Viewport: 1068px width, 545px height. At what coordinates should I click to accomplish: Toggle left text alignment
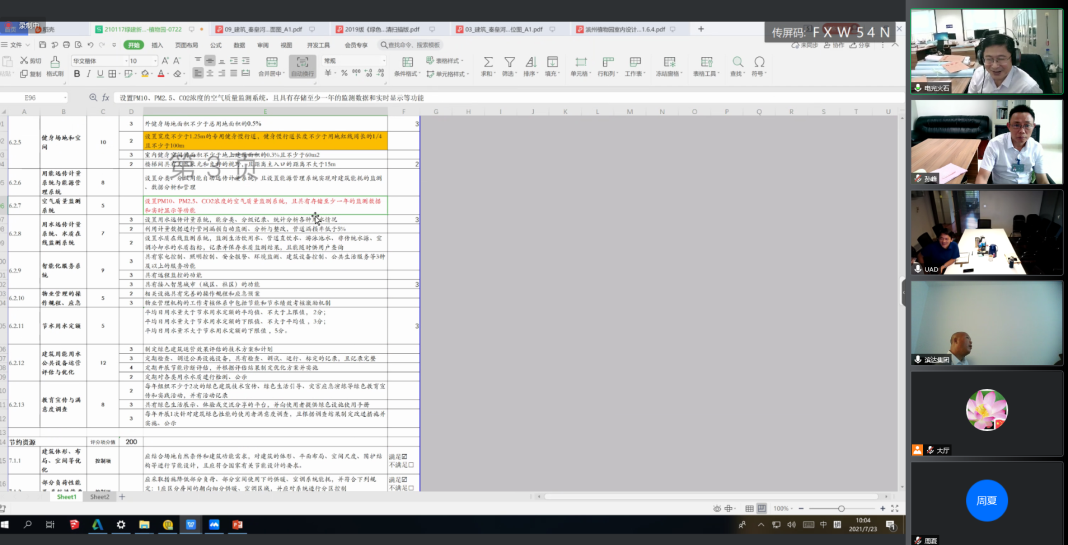tap(198, 74)
